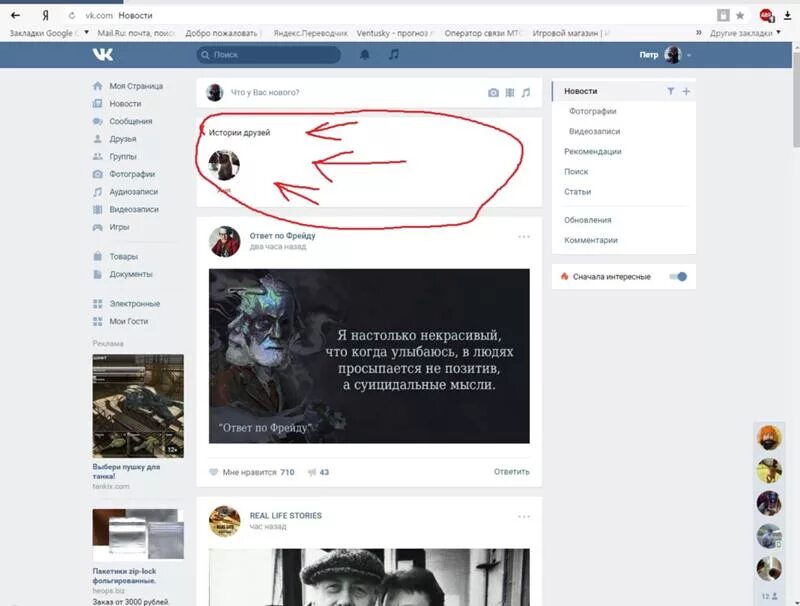Like the Ответ по Фрейду post
Screen dimensions: 800x606
(213, 472)
